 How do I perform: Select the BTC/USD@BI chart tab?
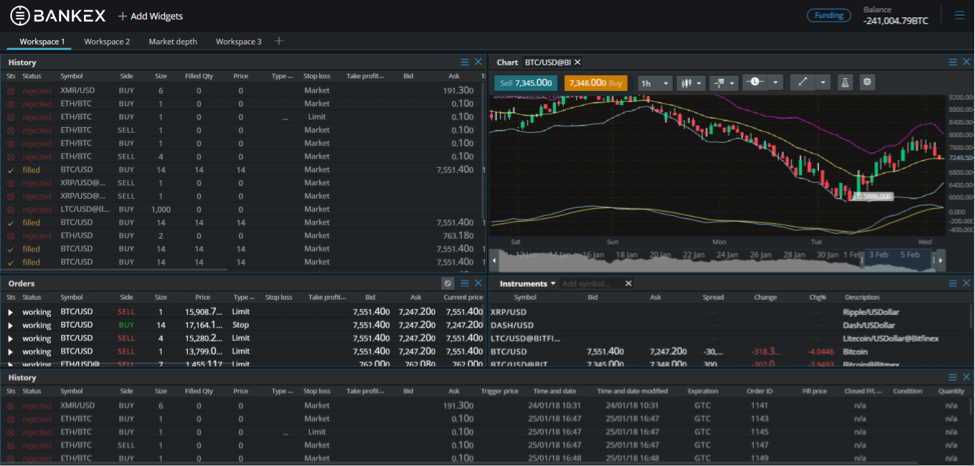click(547, 62)
